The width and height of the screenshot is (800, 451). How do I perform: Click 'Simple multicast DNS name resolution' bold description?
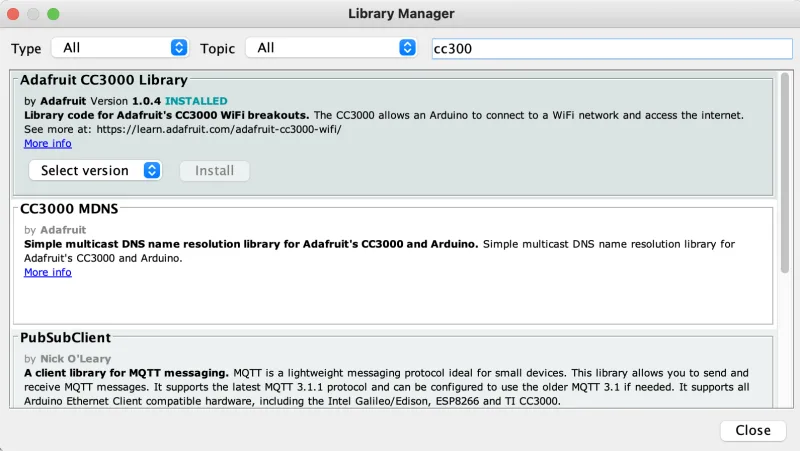coord(251,244)
